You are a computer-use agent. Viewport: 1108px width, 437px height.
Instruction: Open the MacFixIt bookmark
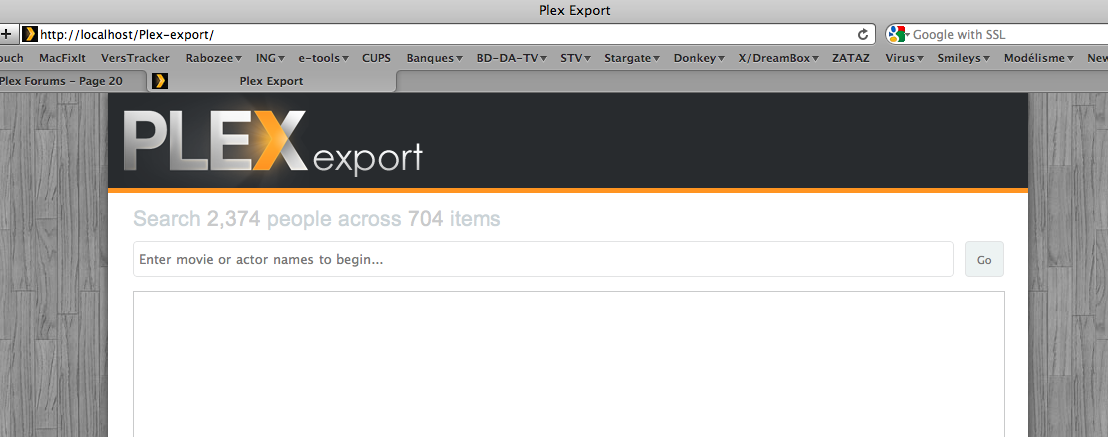62,58
